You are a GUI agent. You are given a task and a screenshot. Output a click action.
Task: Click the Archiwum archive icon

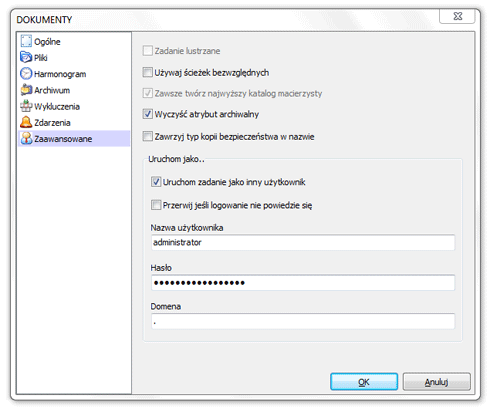coord(26,90)
